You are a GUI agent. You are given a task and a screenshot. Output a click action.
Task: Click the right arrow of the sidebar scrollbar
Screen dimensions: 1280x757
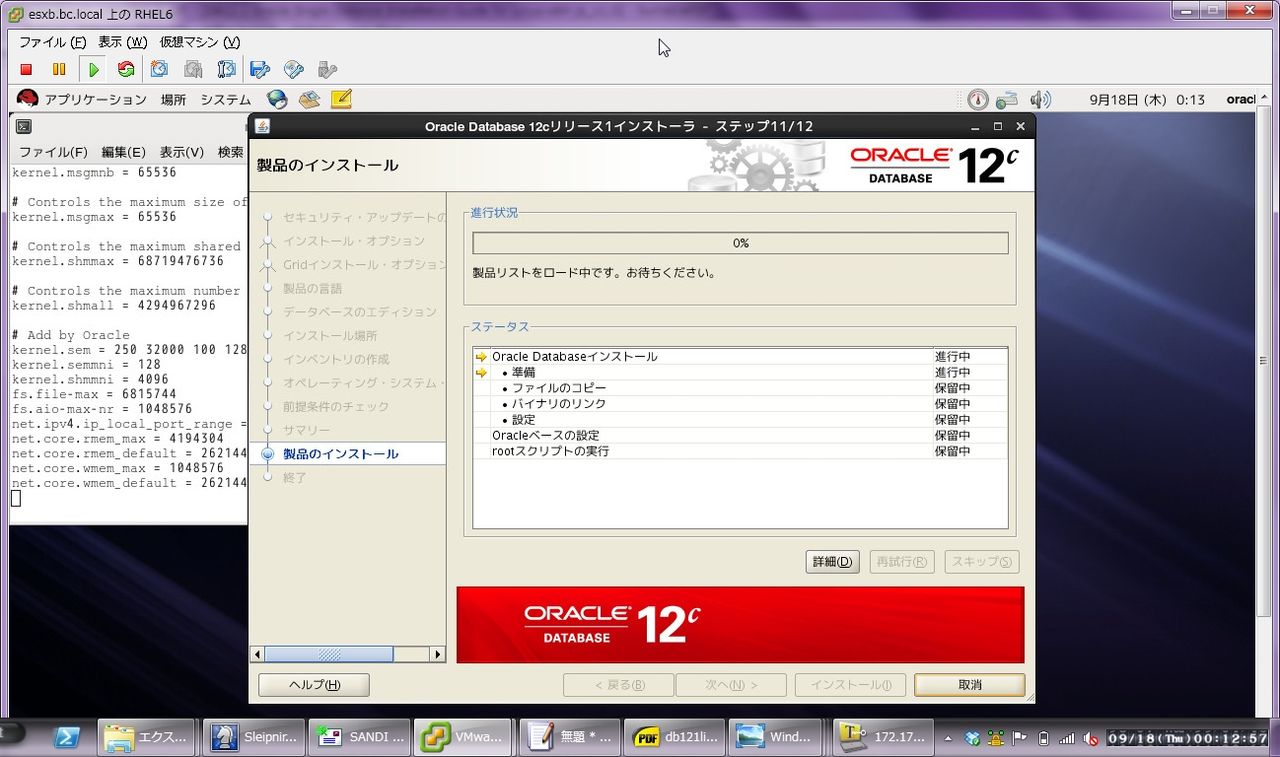click(437, 654)
